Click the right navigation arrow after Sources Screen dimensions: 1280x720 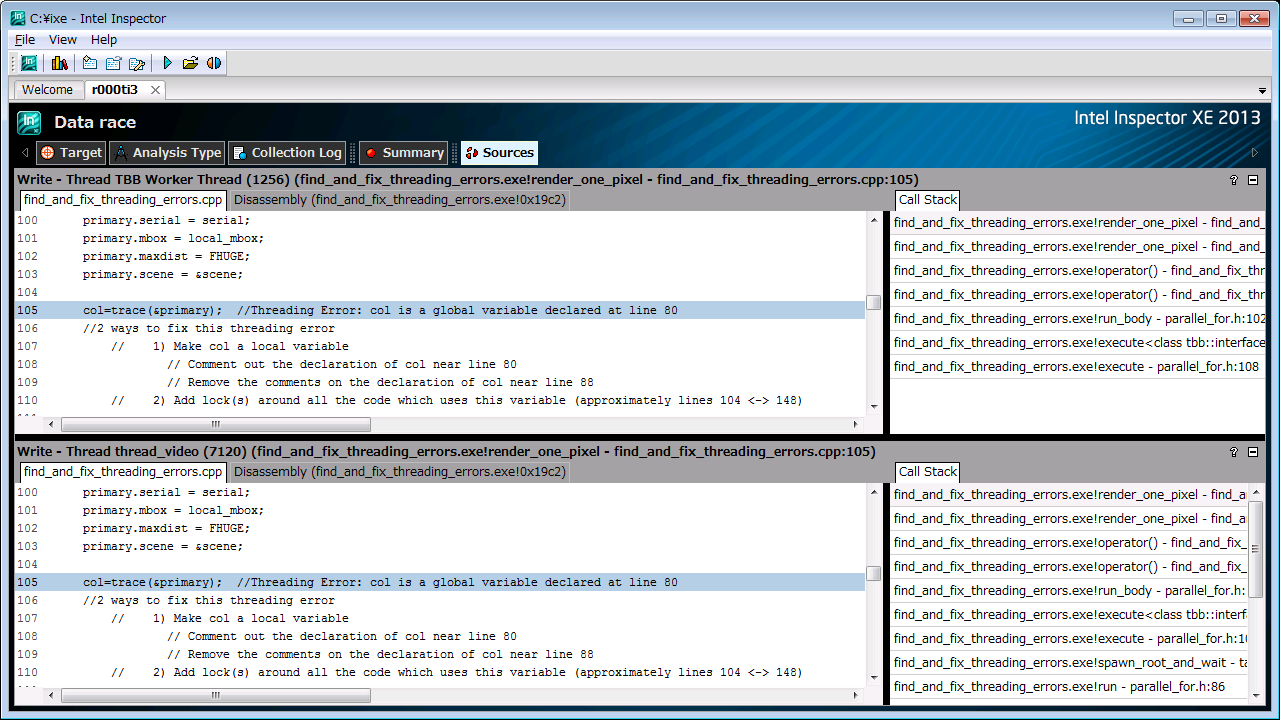(1255, 153)
